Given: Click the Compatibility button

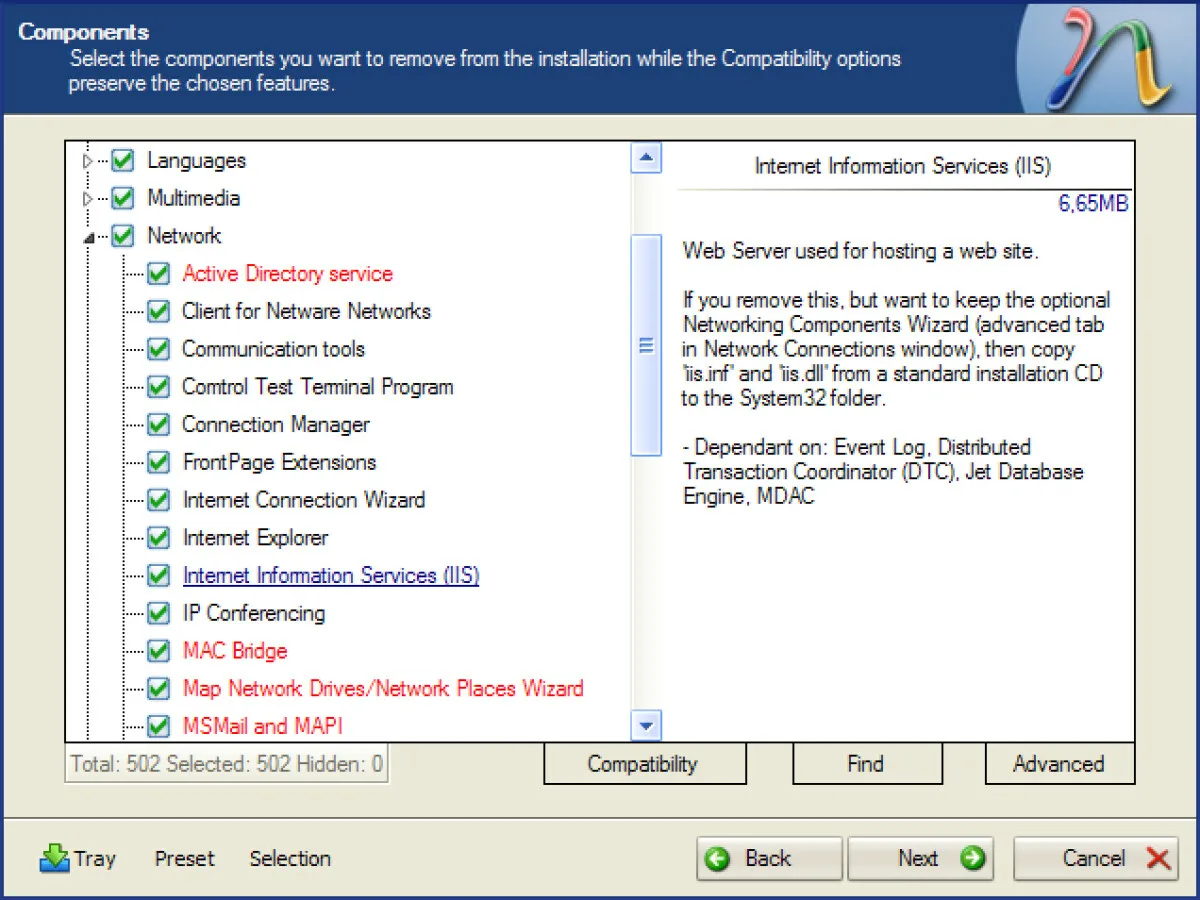Looking at the screenshot, I should coord(645,764).
